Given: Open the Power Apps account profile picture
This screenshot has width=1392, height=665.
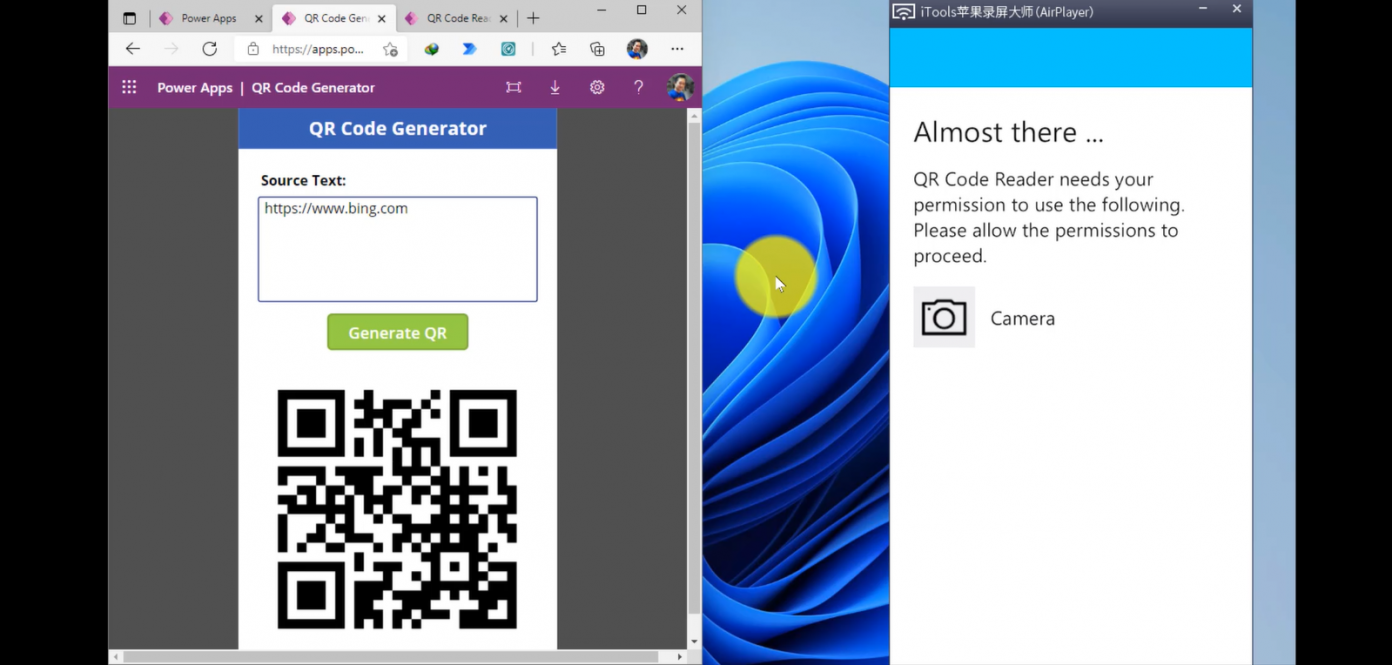Looking at the screenshot, I should pyautogui.click(x=680, y=87).
